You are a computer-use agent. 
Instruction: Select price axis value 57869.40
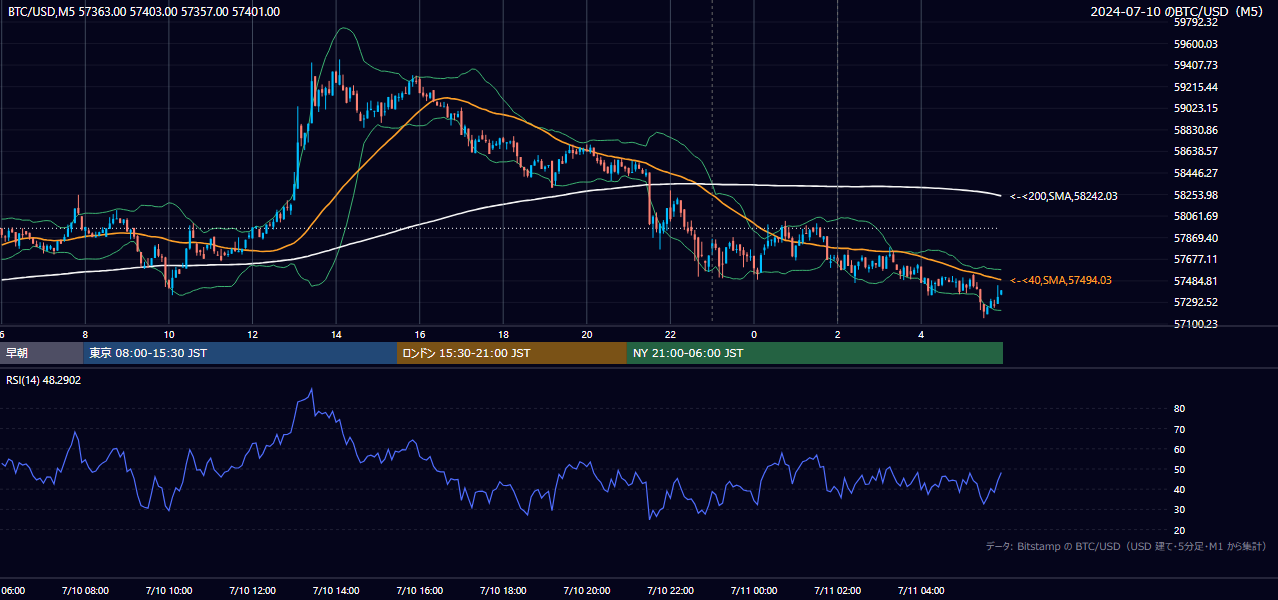[1195, 238]
